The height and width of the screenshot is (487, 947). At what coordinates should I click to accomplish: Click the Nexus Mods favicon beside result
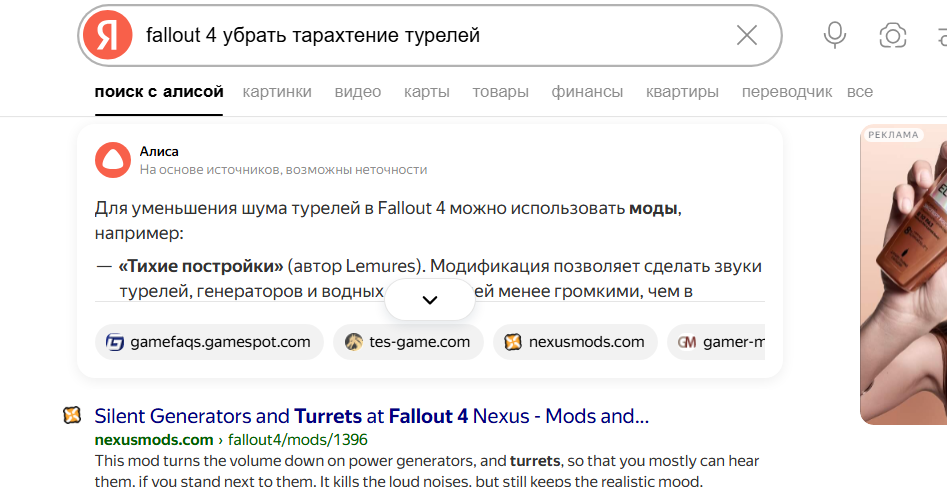72,415
